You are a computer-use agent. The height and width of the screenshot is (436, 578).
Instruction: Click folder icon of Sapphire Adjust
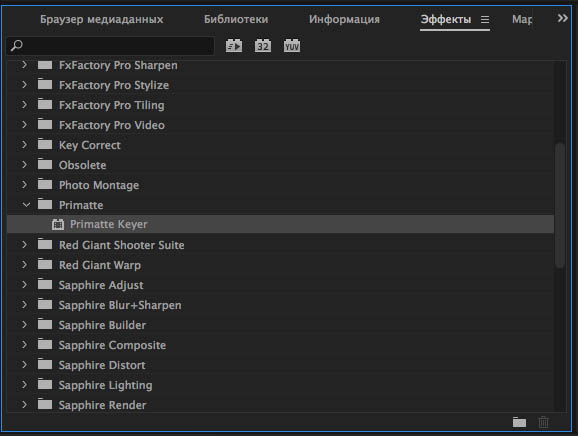point(45,284)
